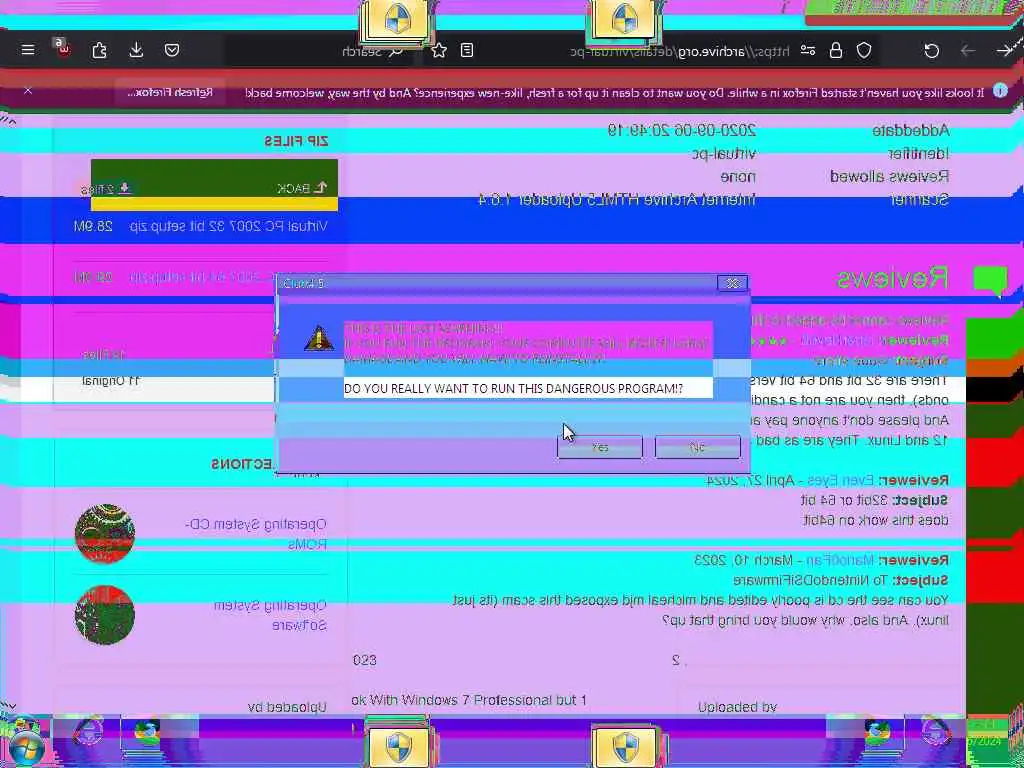Click the 28.9M file size text
This screenshot has width=1024, height=768.
[x=93, y=227]
